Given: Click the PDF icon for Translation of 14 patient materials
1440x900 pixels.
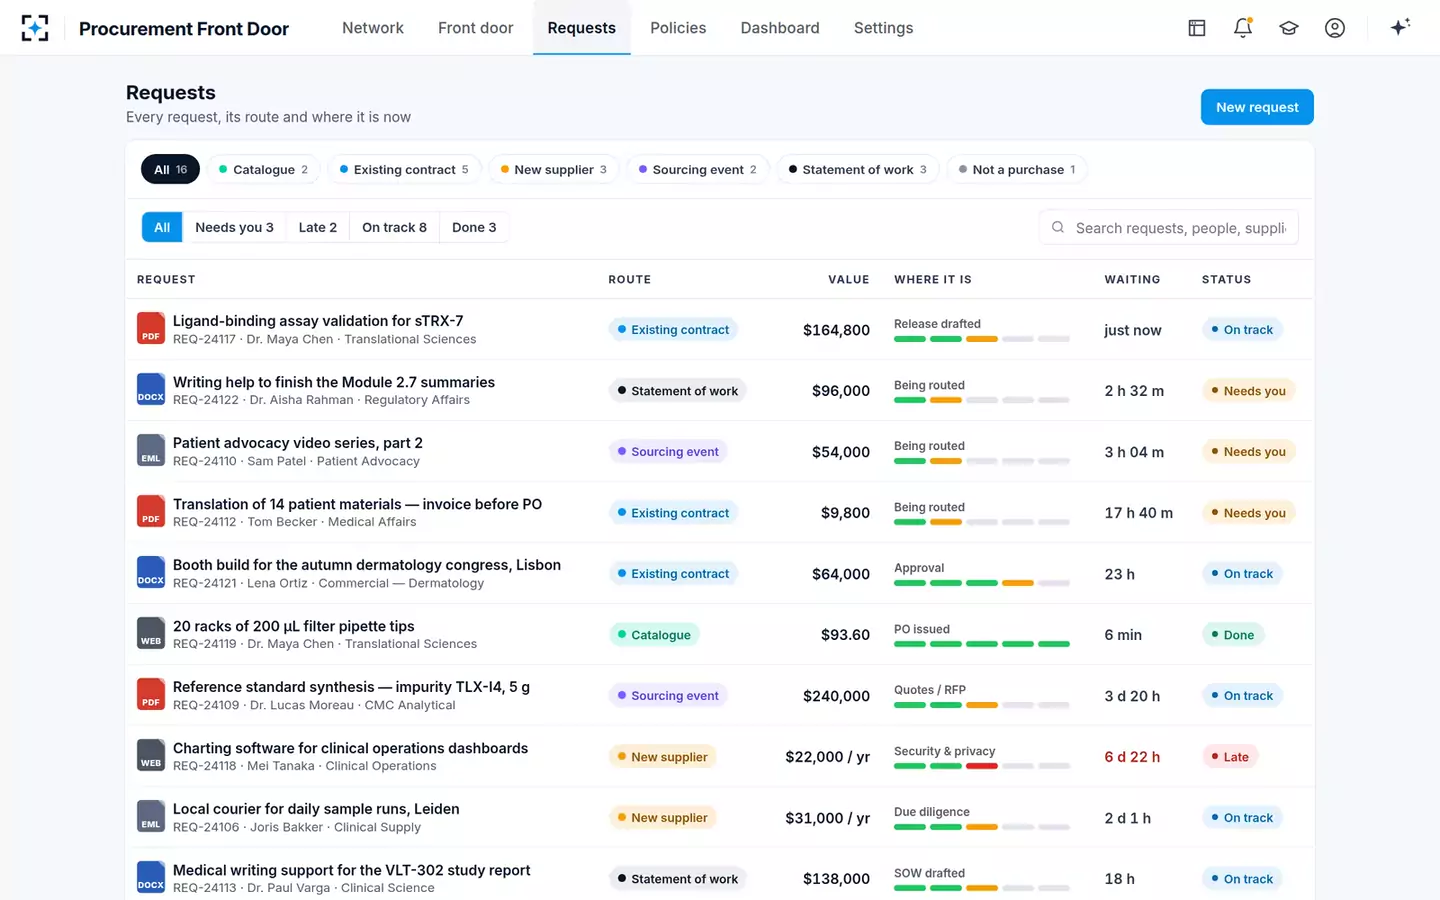Looking at the screenshot, I should coord(151,512).
